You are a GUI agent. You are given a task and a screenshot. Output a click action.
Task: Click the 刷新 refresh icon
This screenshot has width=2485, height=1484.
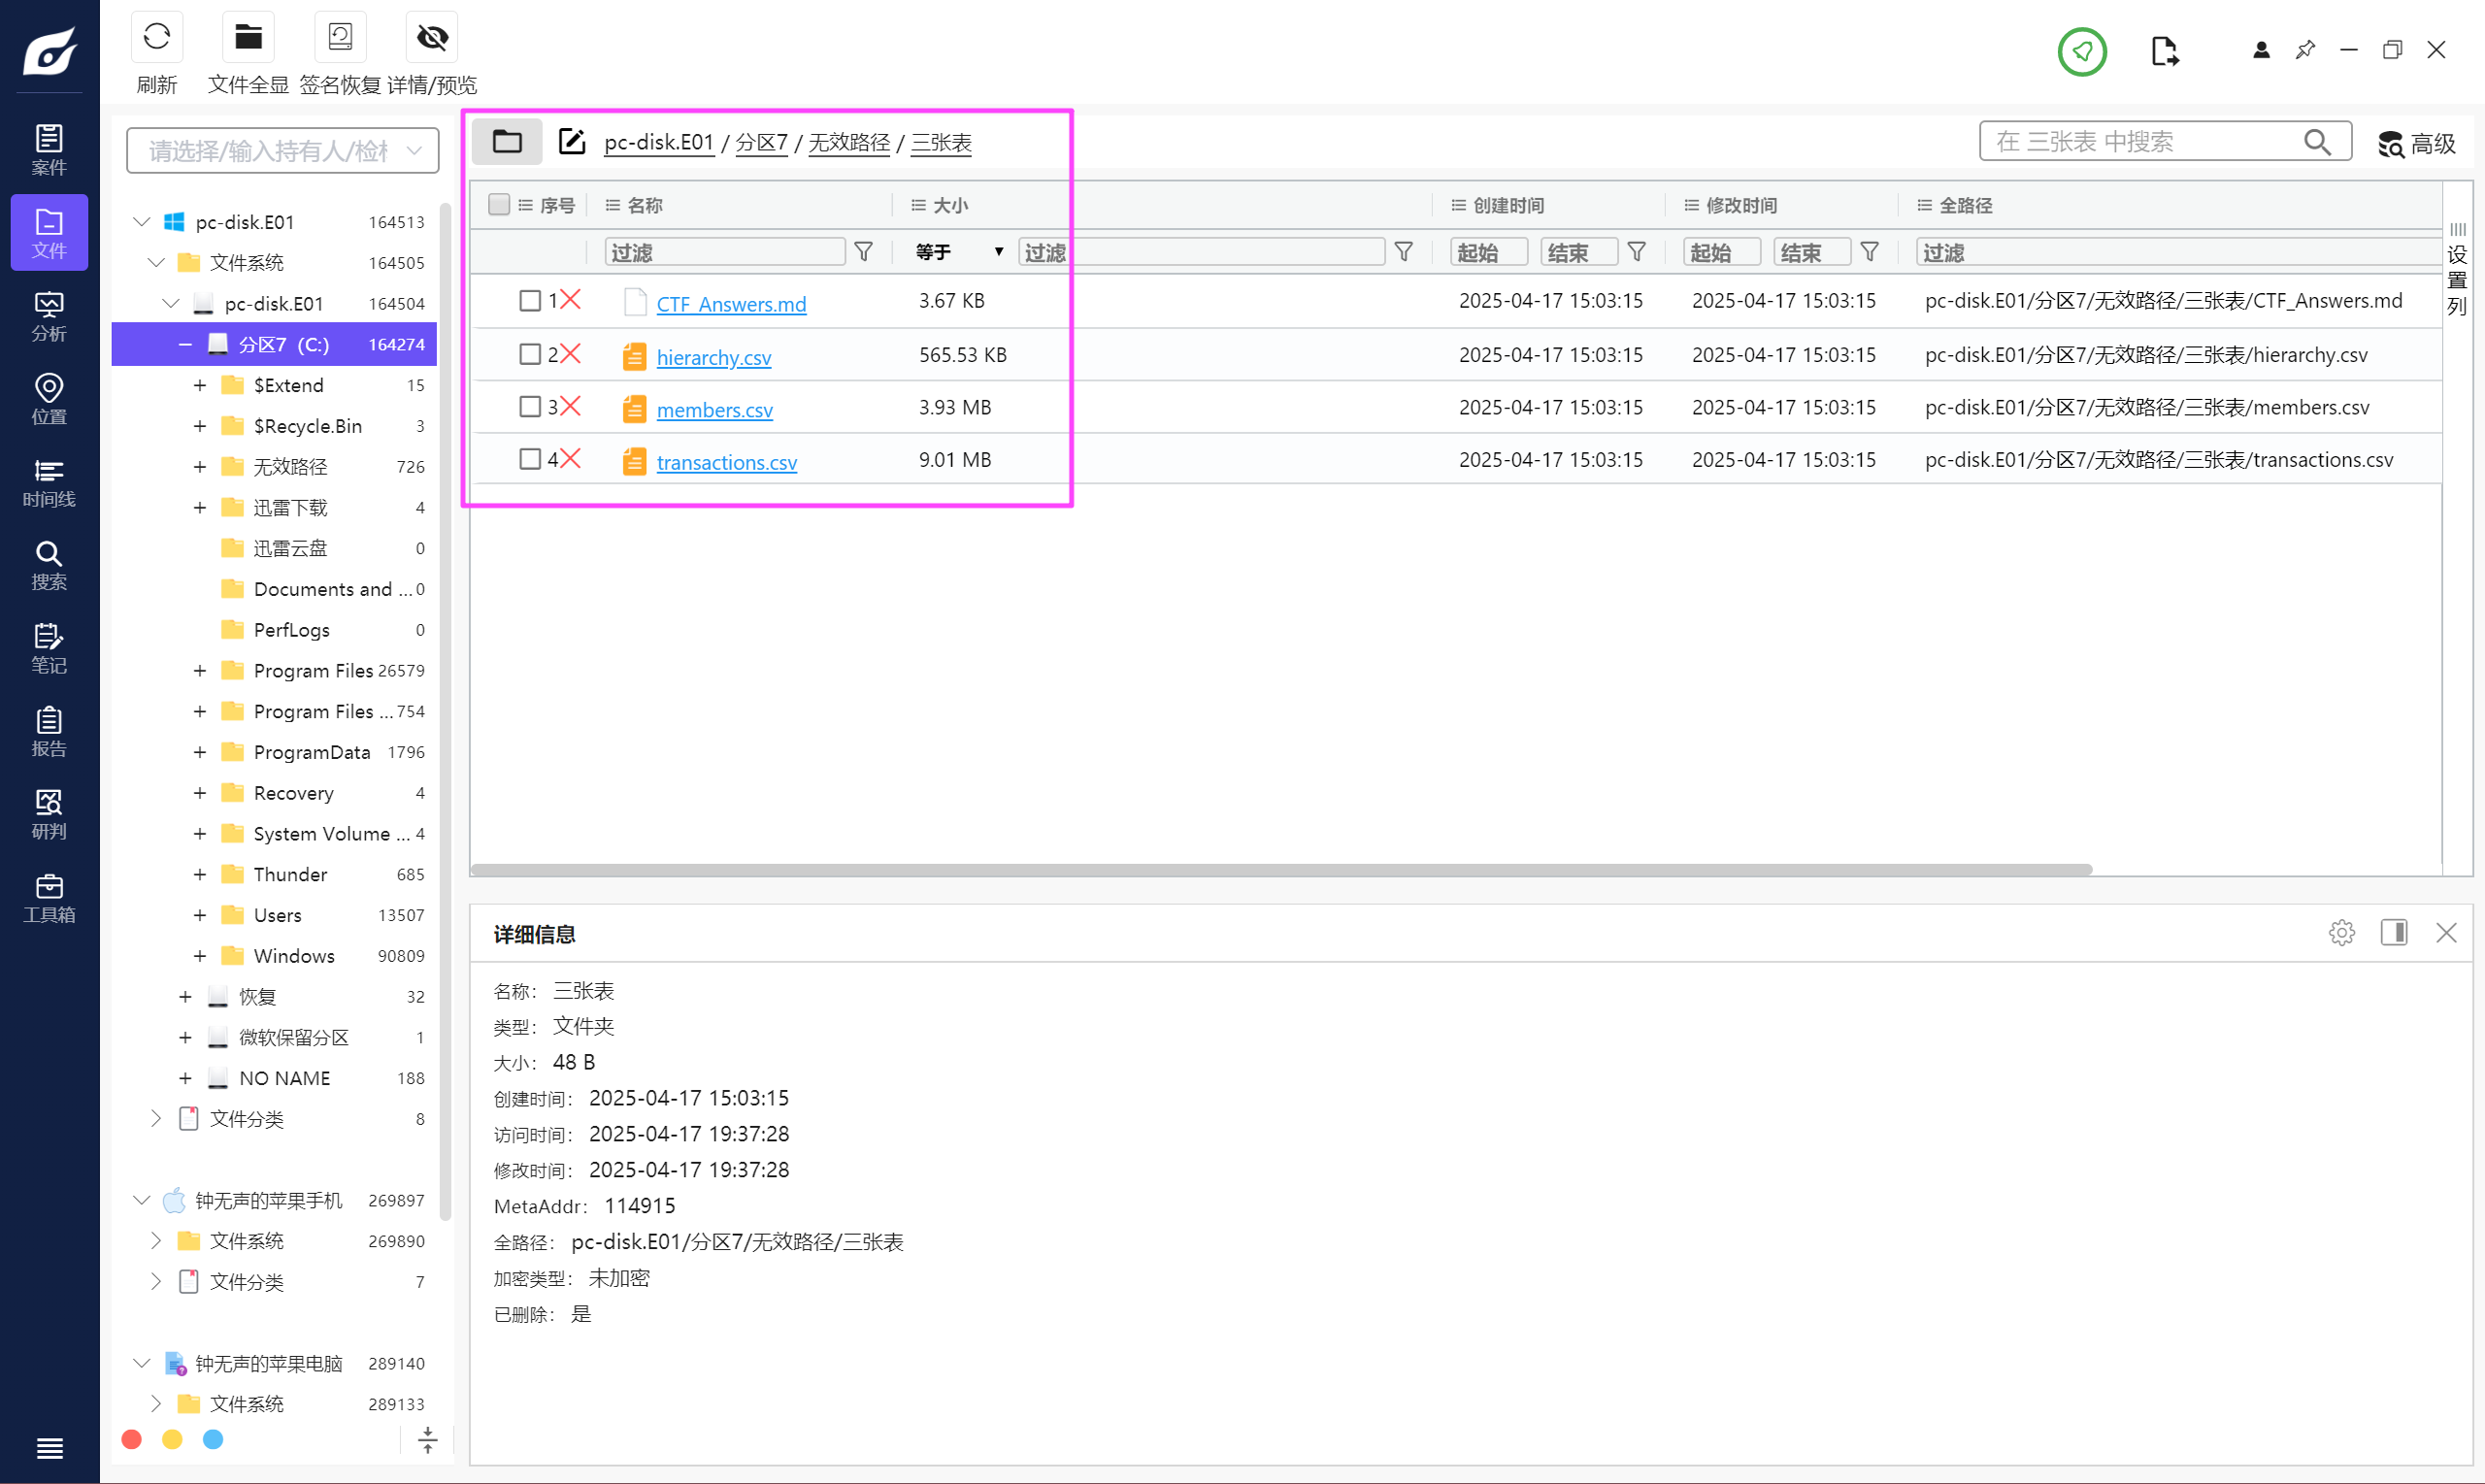pos(156,38)
